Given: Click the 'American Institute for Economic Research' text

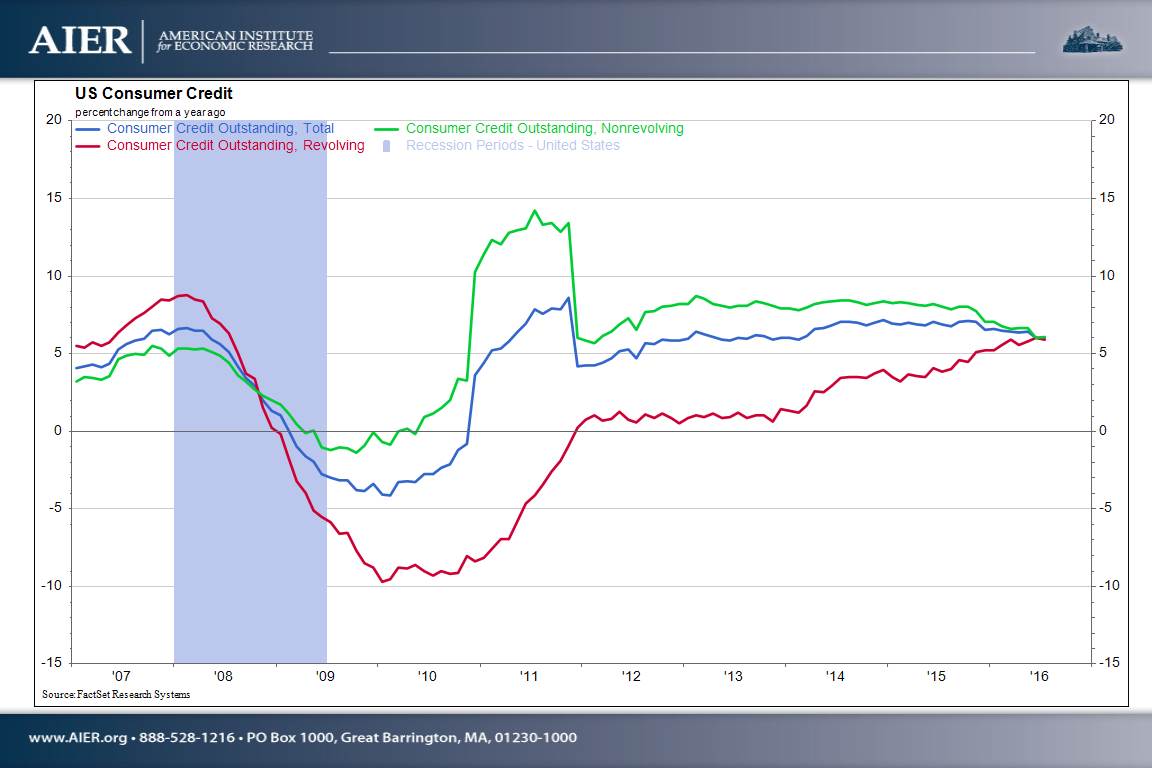Looking at the screenshot, I should [235, 40].
